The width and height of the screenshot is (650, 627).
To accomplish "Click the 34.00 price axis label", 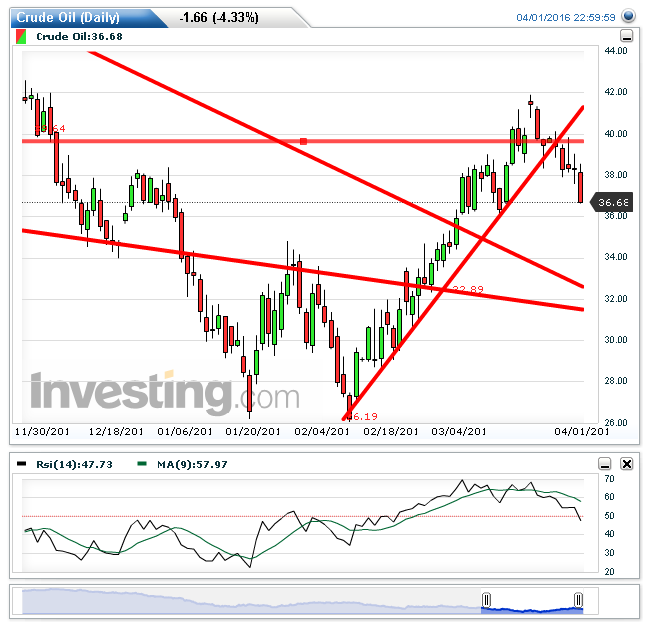I will (x=616, y=257).
